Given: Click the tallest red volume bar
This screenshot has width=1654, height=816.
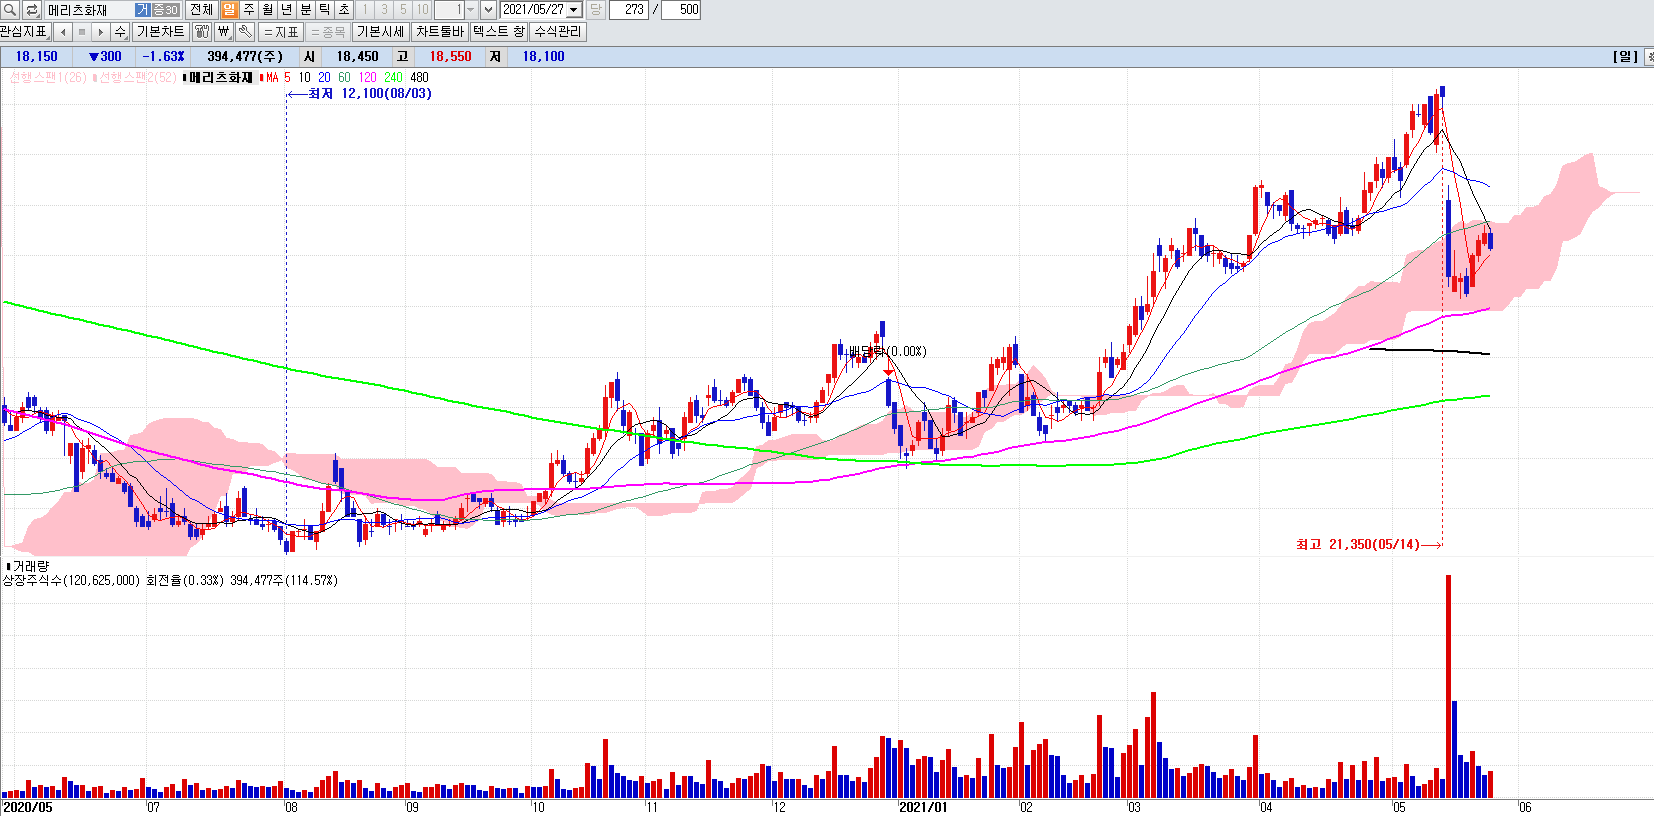Looking at the screenshot, I should click(x=1448, y=686).
